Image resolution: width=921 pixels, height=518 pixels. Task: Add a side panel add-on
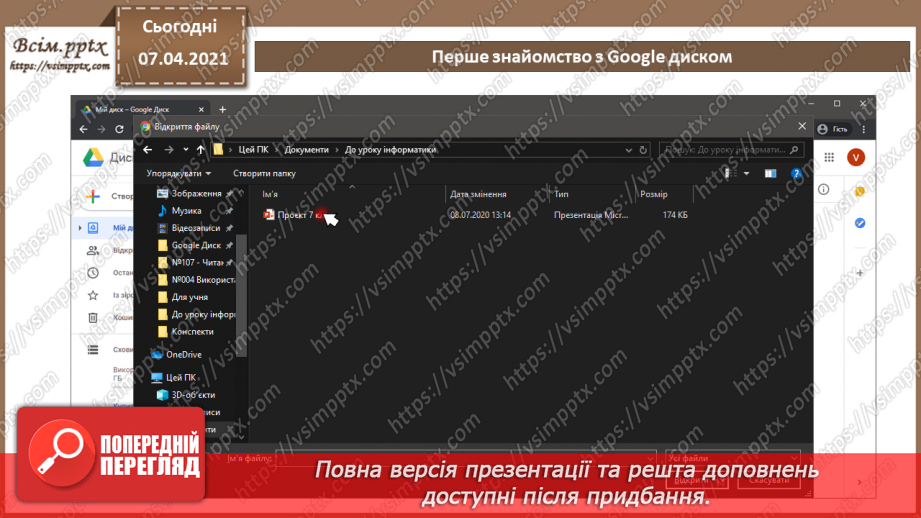pyautogui.click(x=860, y=273)
